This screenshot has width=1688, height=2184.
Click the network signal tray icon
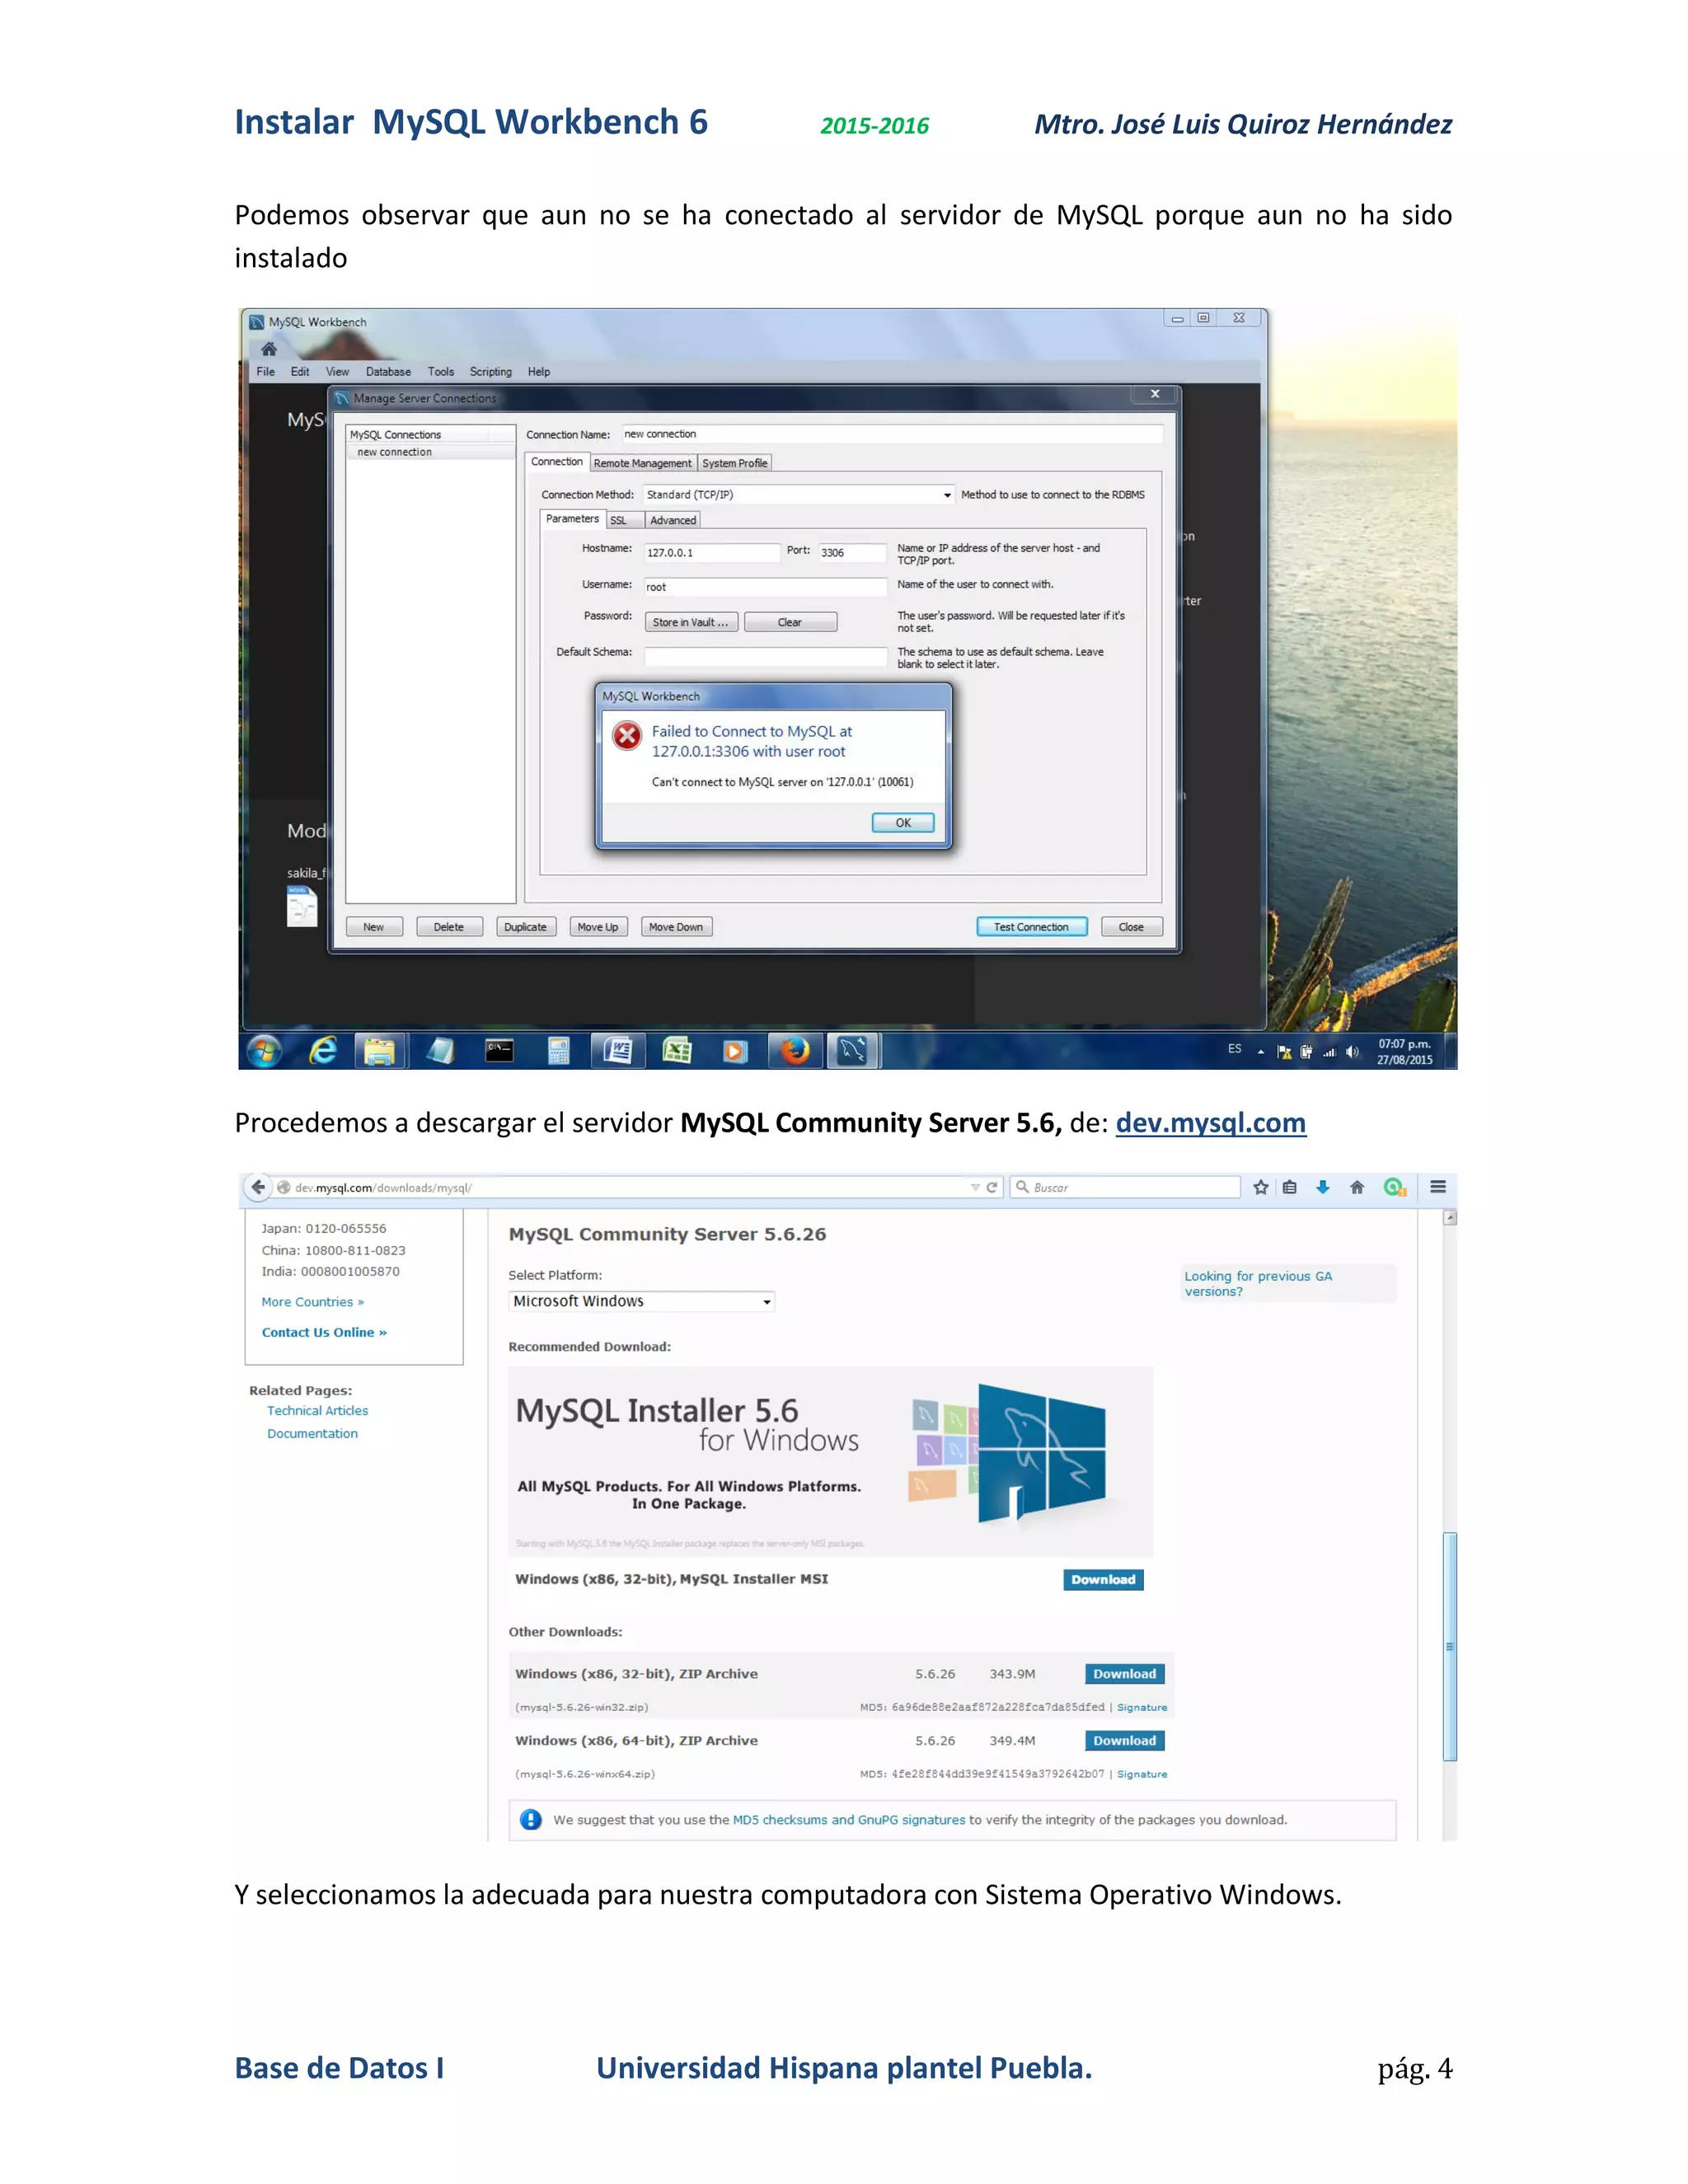tap(1330, 1052)
